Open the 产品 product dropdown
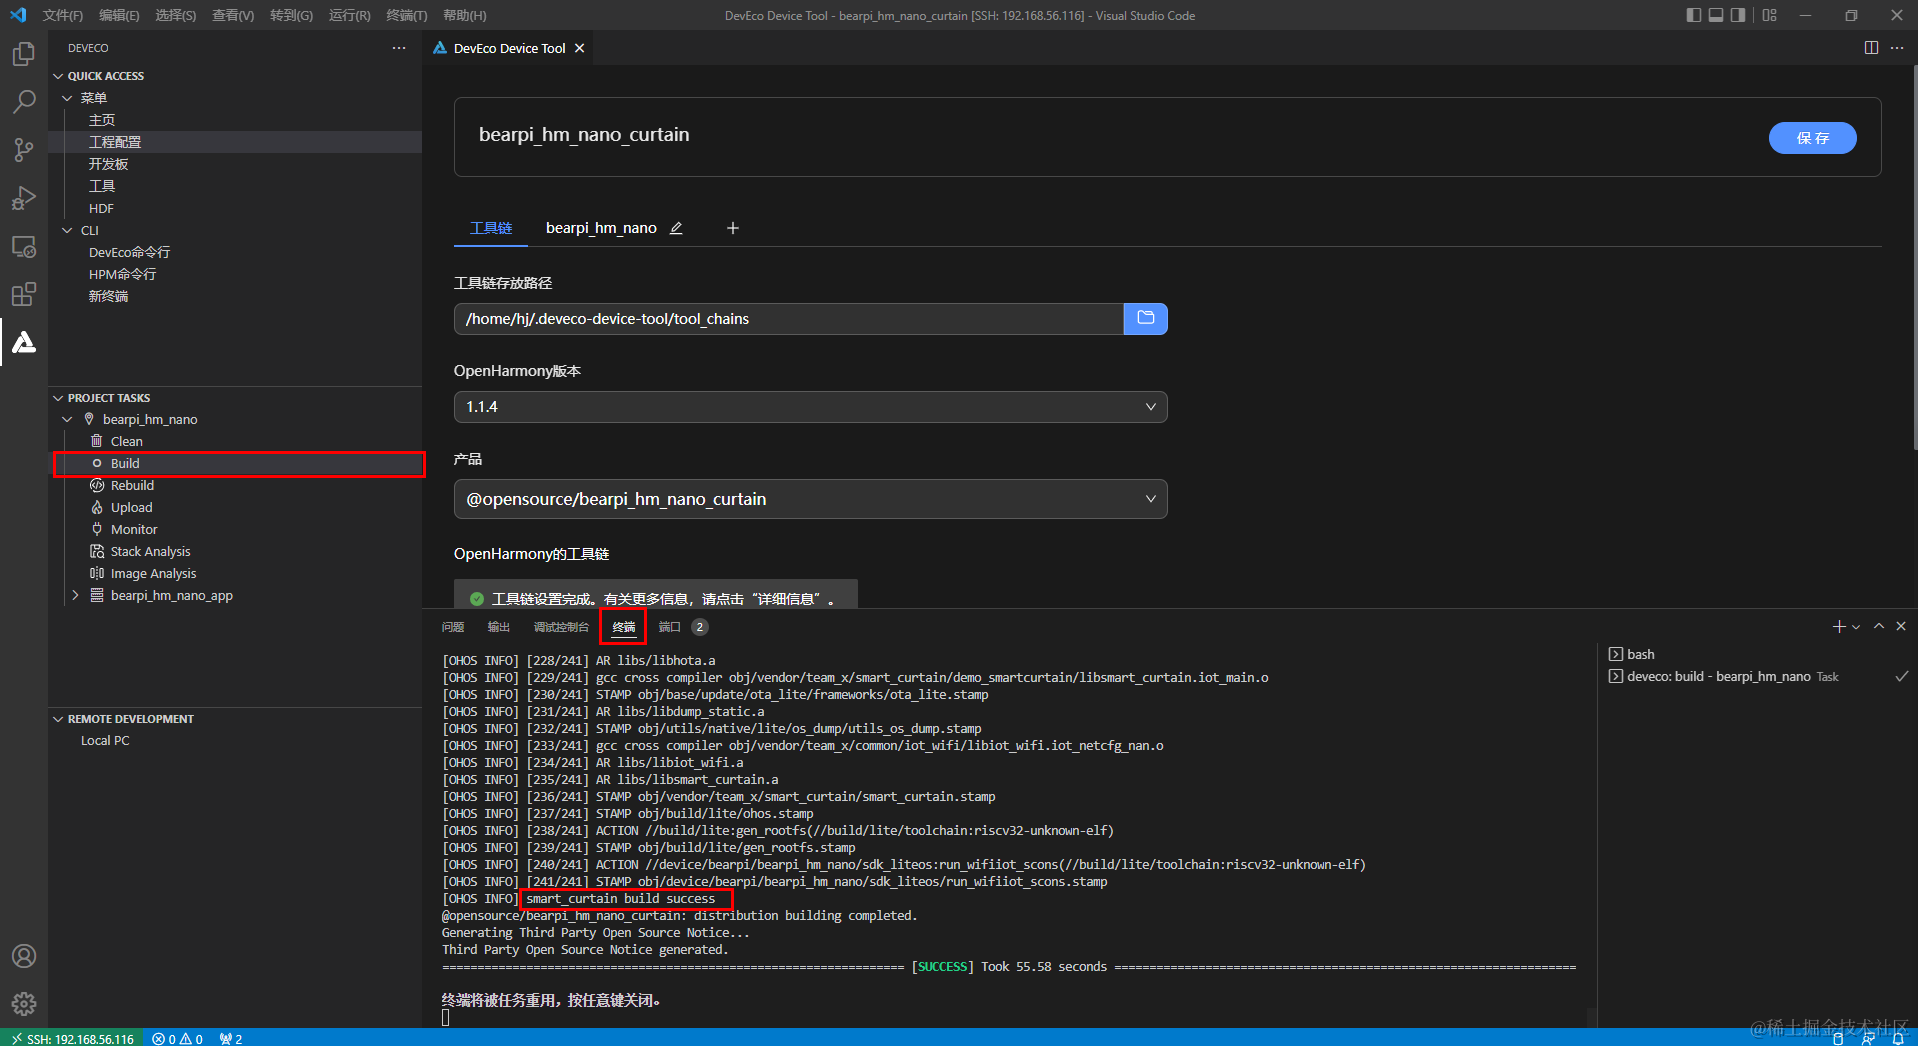Image resolution: width=1918 pixels, height=1046 pixels. (810, 499)
